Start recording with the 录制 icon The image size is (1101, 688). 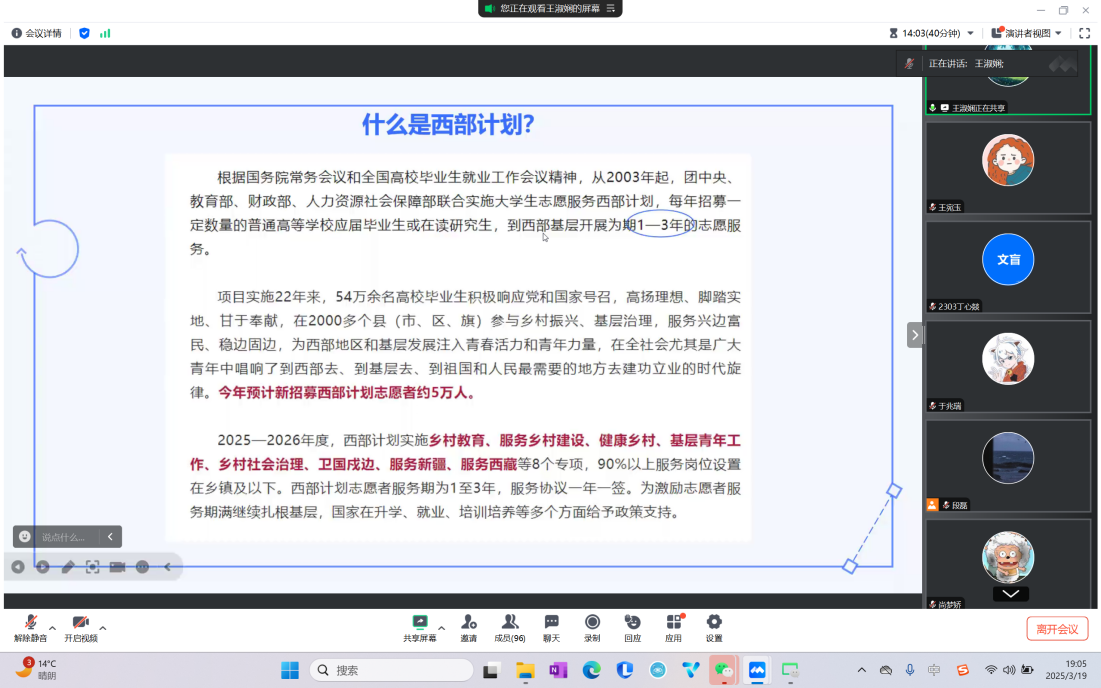point(592,623)
